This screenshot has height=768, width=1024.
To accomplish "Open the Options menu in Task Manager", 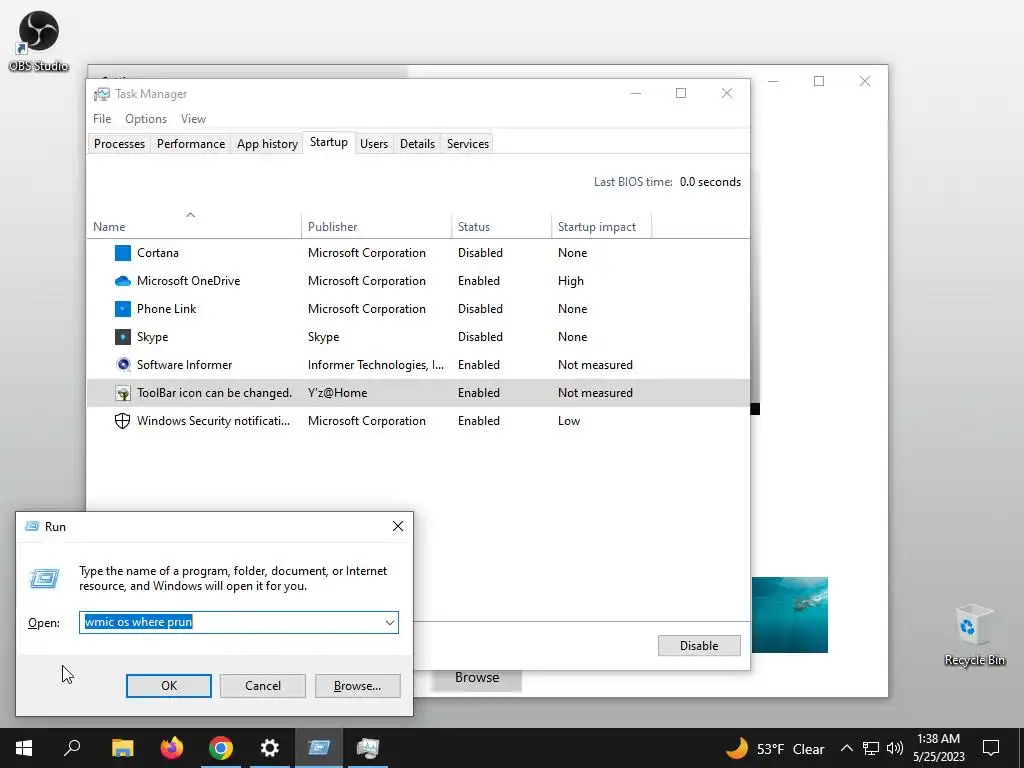I will (146, 119).
